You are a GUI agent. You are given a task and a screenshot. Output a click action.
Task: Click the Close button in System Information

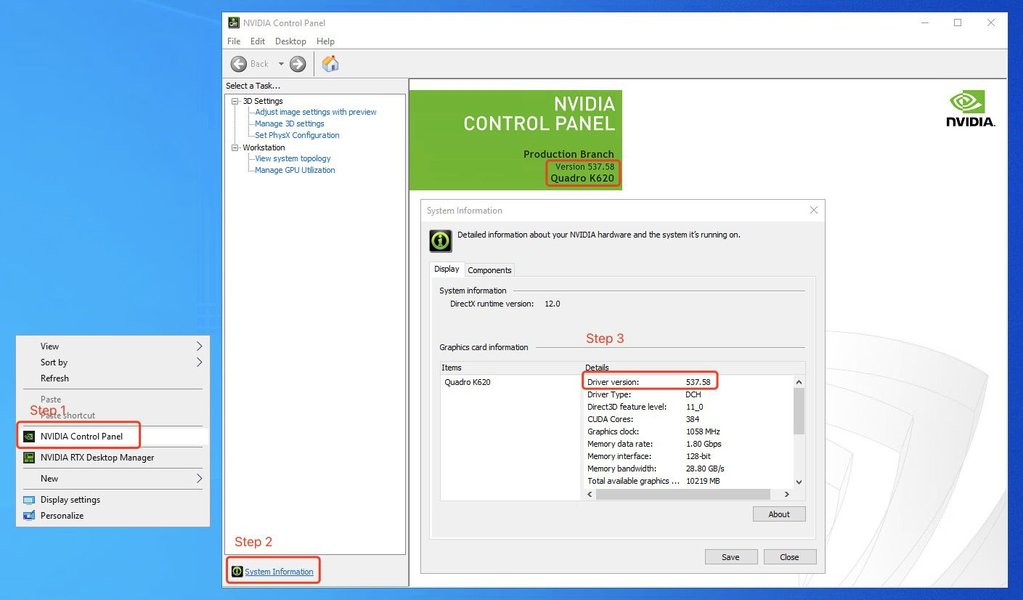pyautogui.click(x=789, y=557)
